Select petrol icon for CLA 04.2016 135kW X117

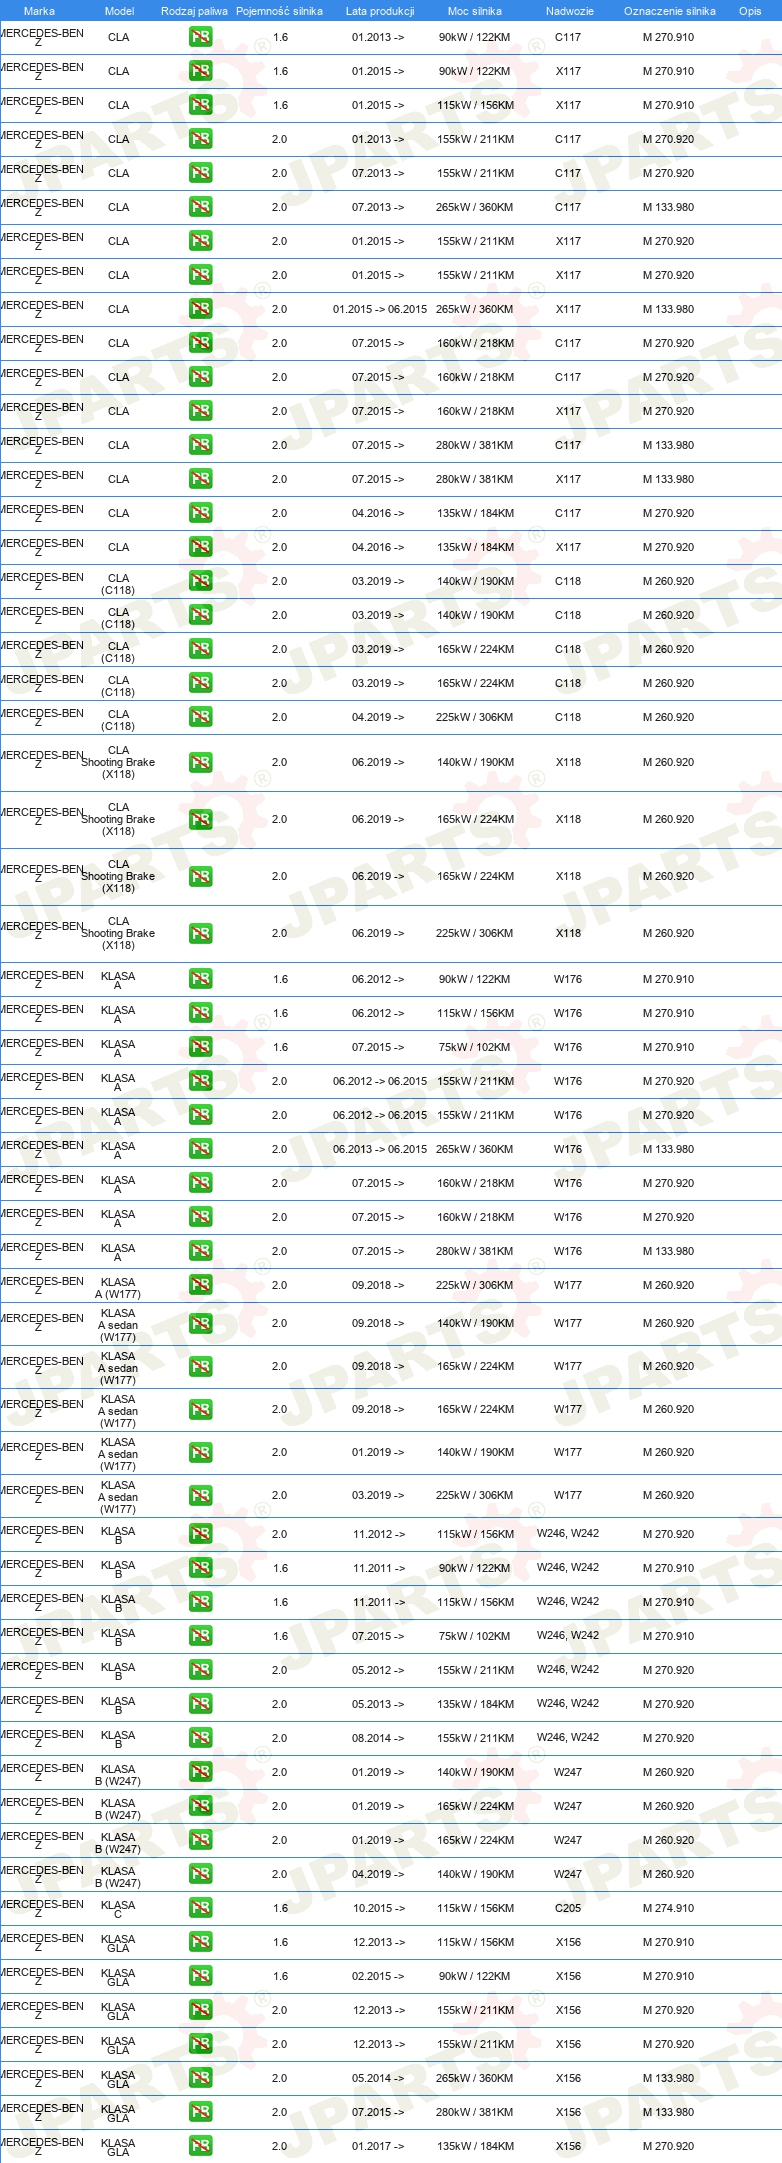click(x=200, y=547)
